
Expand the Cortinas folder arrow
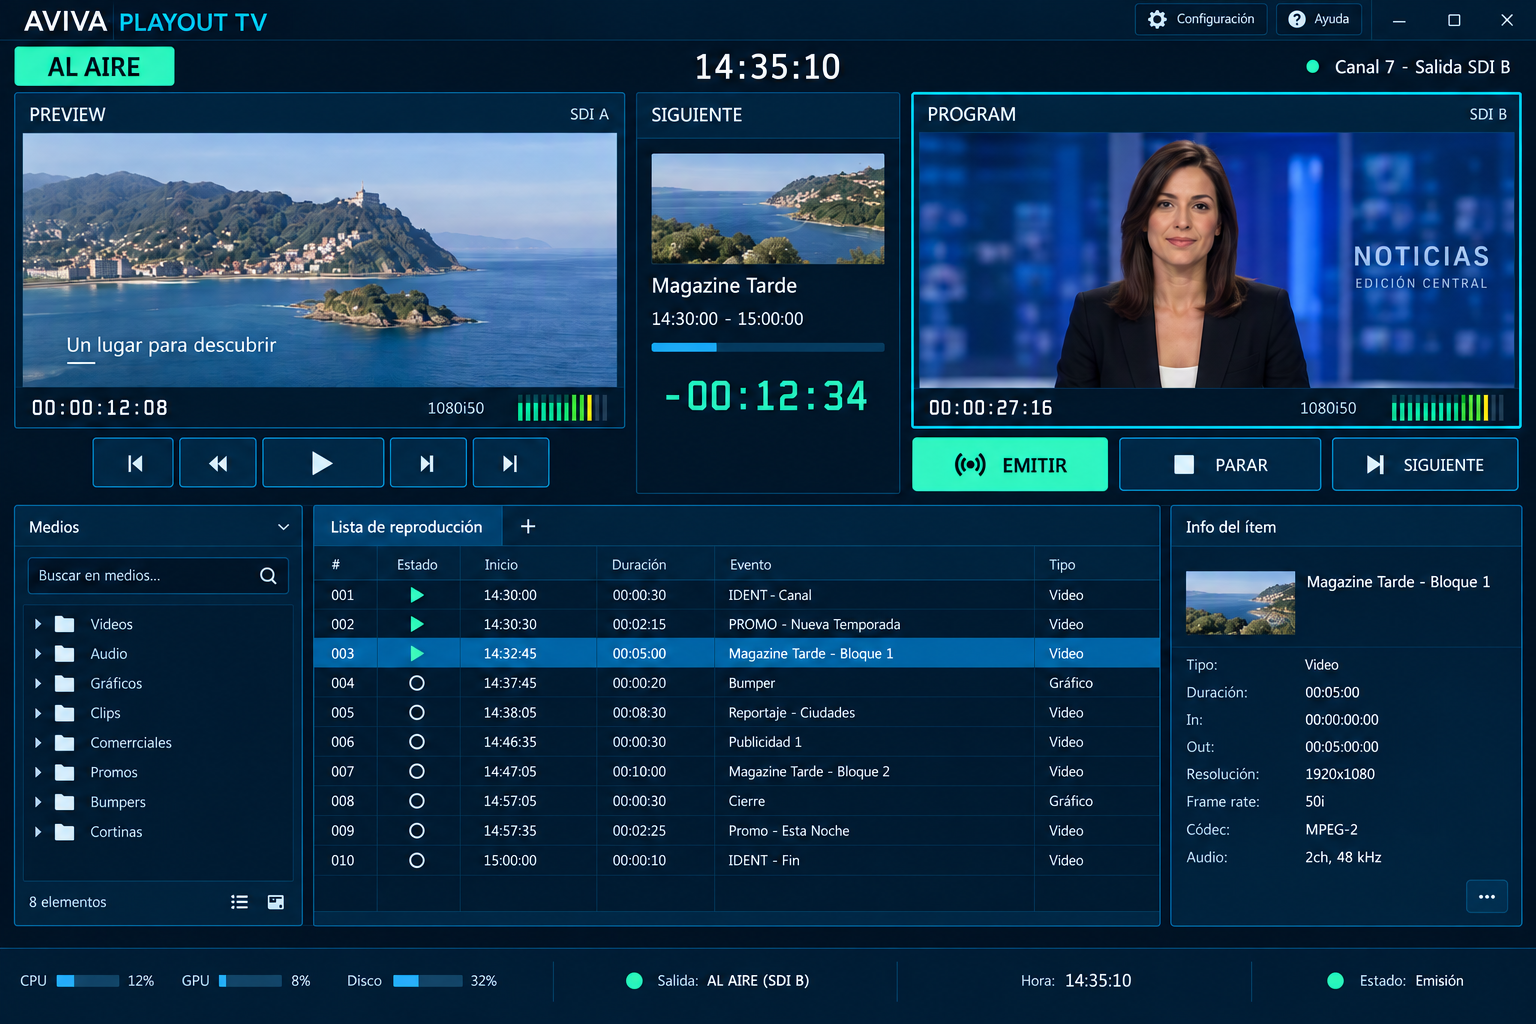(x=38, y=832)
